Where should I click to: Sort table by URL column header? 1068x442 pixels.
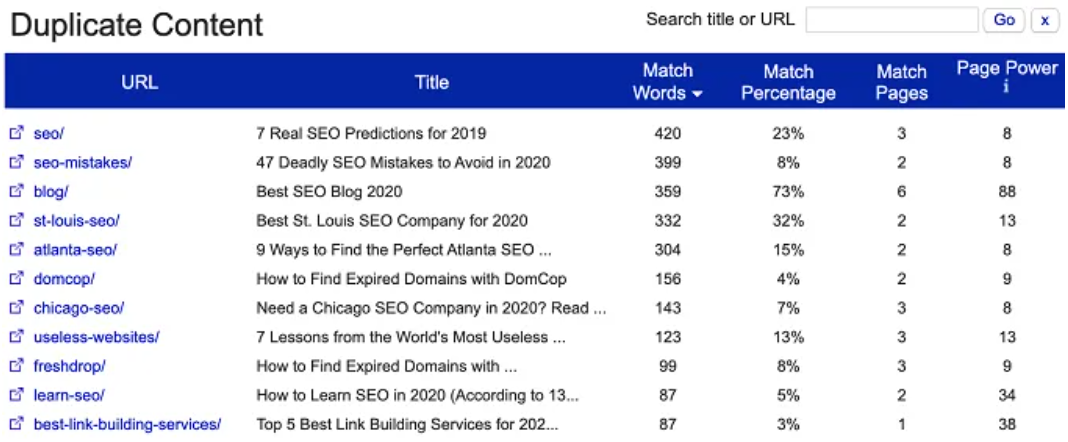click(x=140, y=82)
